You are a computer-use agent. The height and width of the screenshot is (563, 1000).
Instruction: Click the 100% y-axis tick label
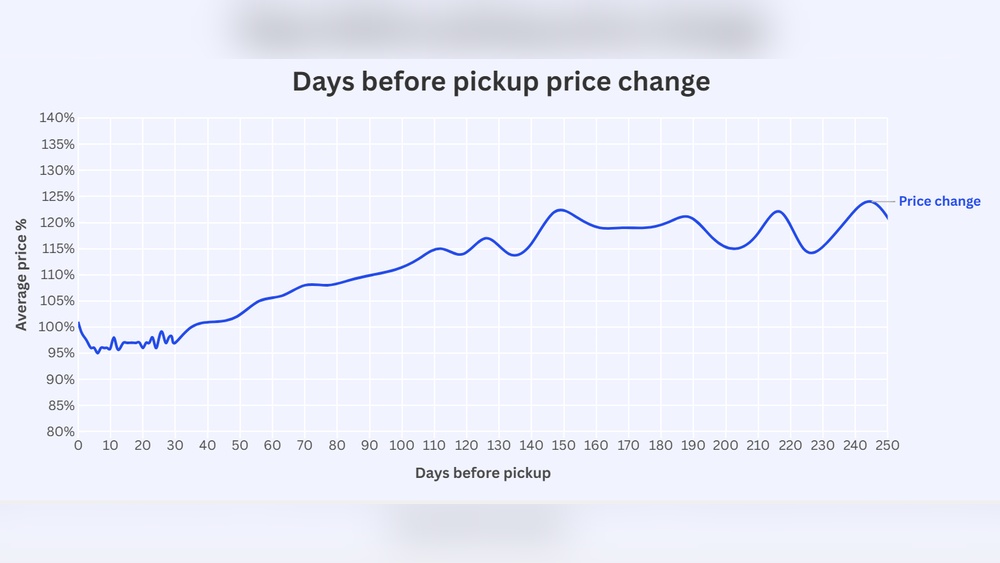click(x=57, y=327)
